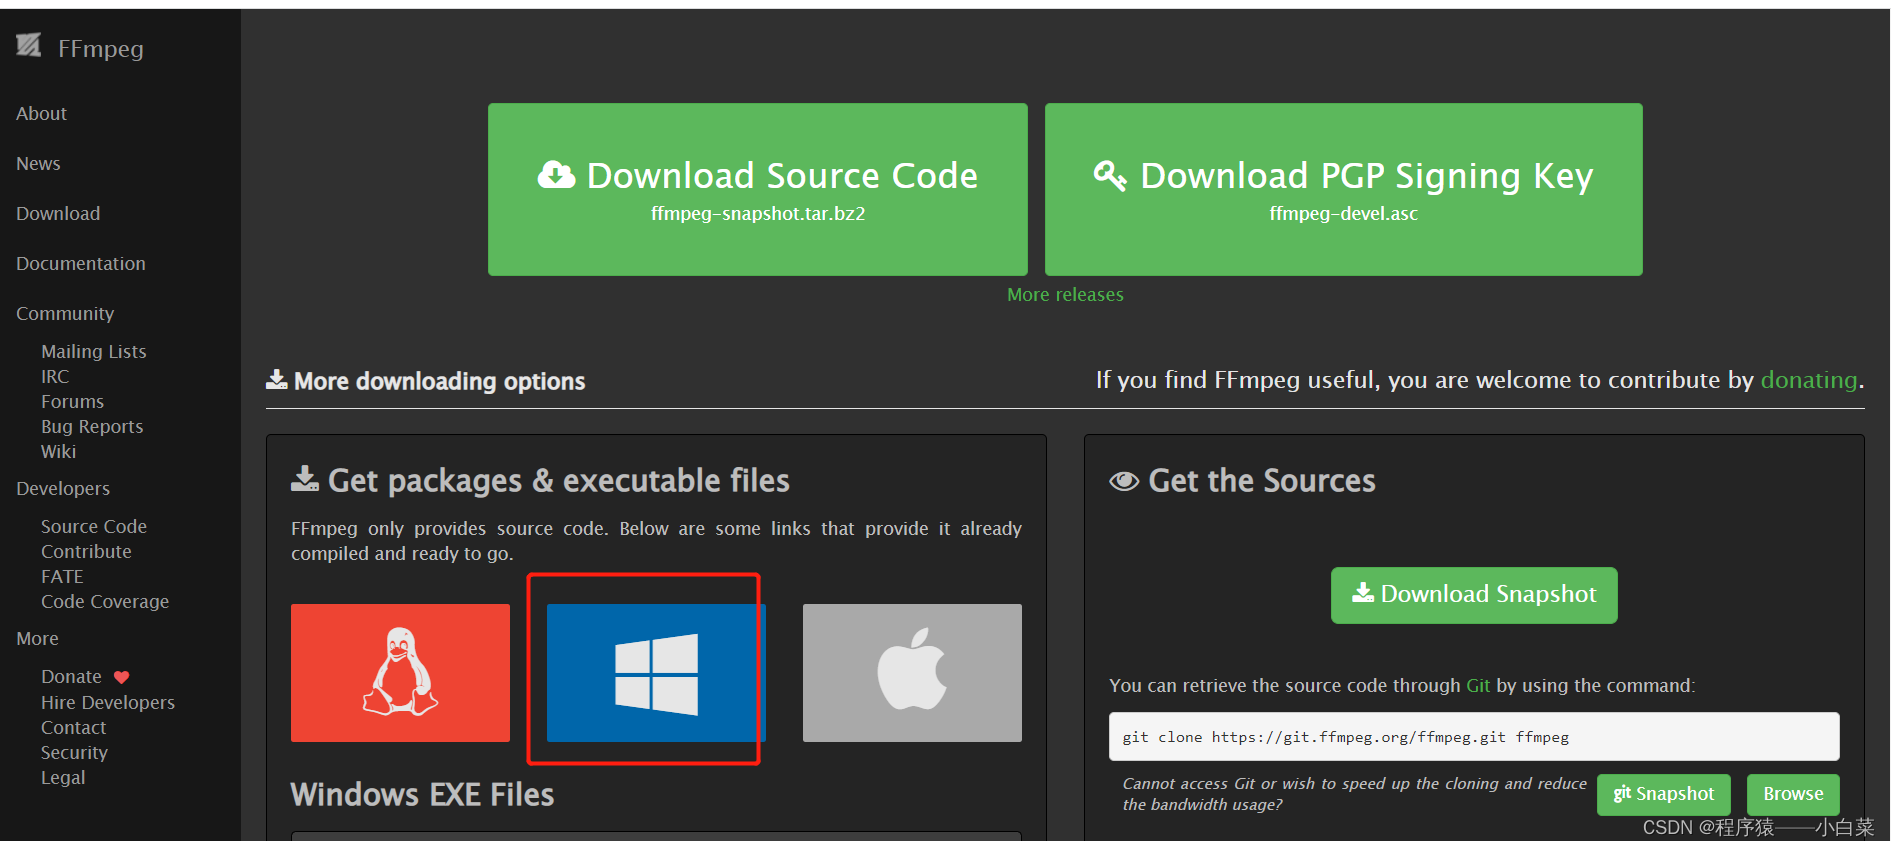The width and height of the screenshot is (1891, 847).
Task: Click the git Snapshot button
Action: (1664, 794)
